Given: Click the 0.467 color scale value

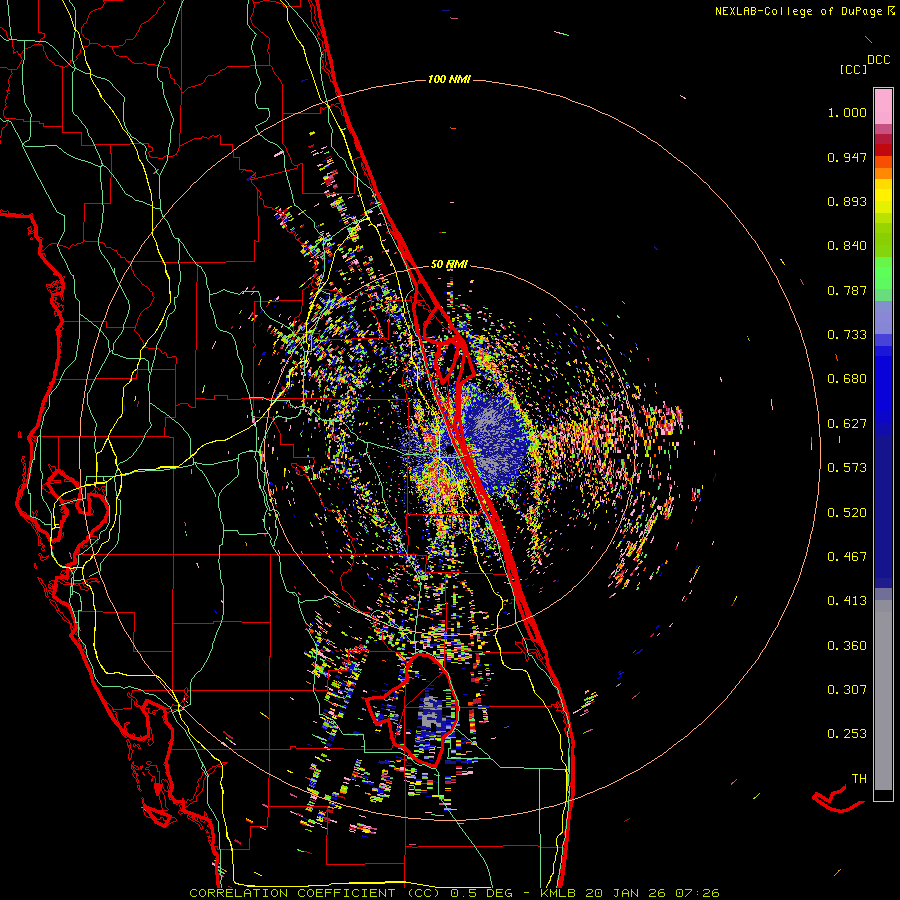Looking at the screenshot, I should tap(847, 557).
